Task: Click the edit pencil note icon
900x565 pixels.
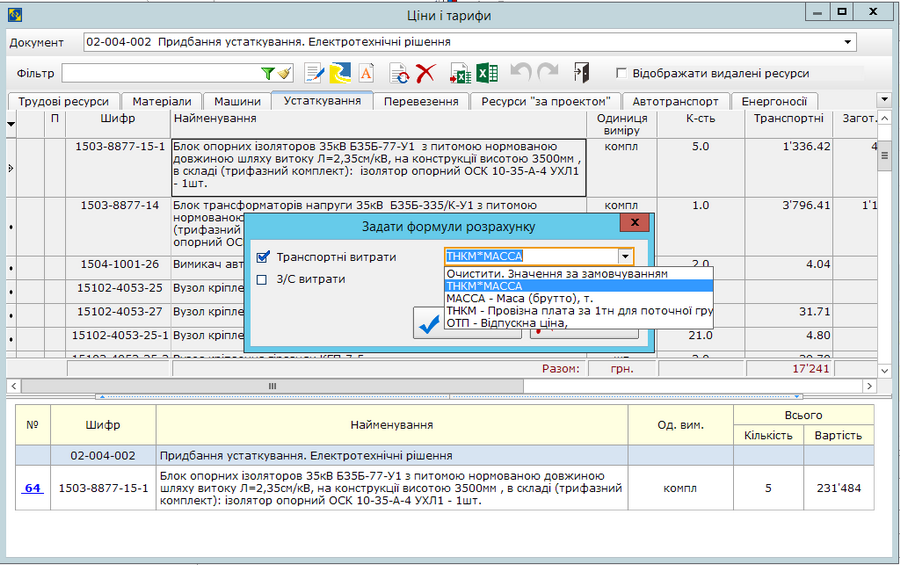Action: (x=314, y=73)
